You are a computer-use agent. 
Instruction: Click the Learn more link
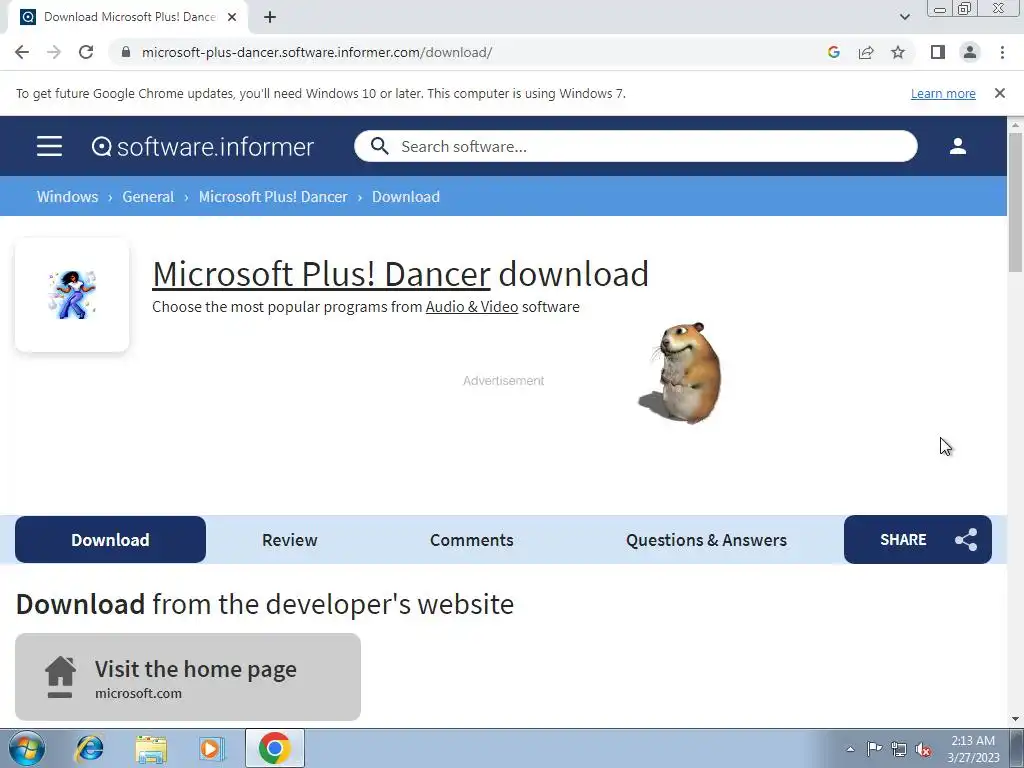tap(943, 93)
